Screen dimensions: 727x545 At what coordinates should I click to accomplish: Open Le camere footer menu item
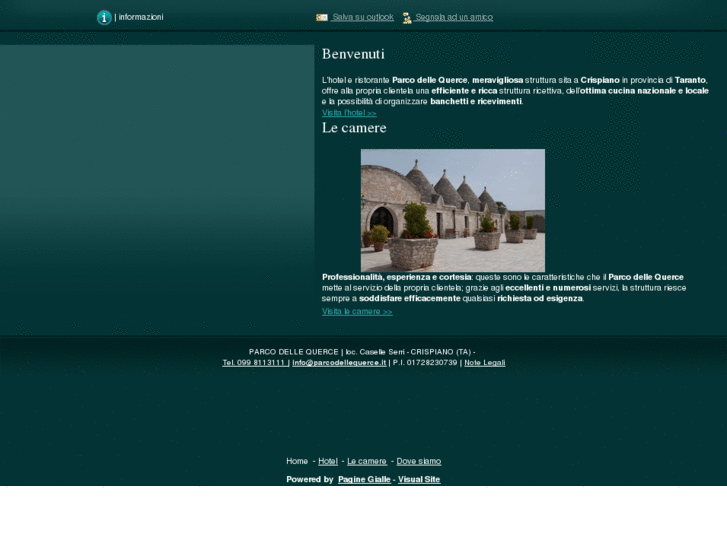pos(367,461)
